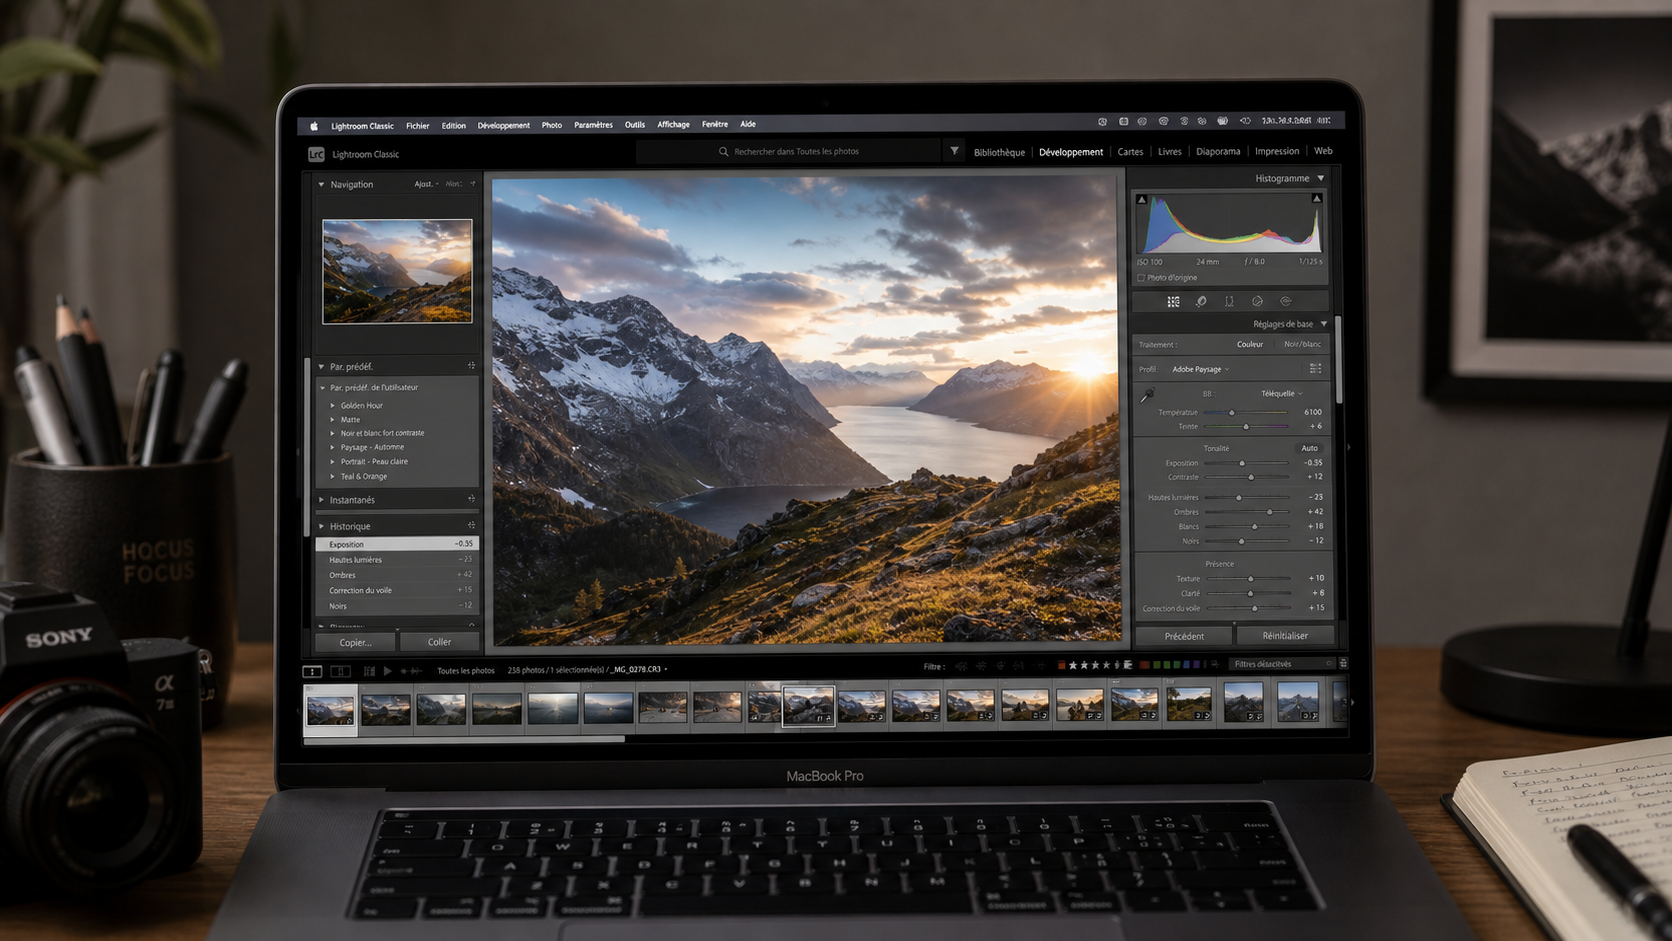The image size is (1672, 941).
Task: Click the Coller button
Action: 439,642
